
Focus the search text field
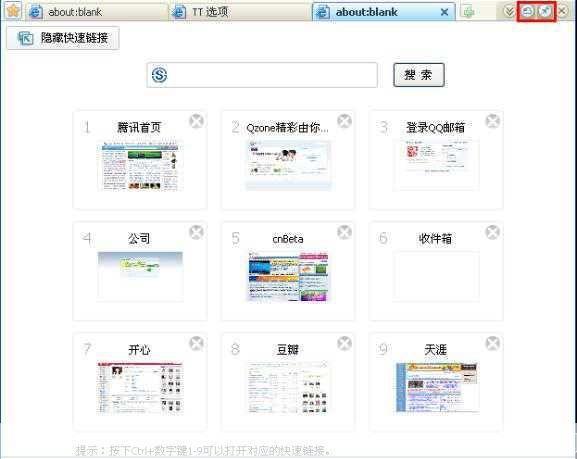(x=272, y=75)
